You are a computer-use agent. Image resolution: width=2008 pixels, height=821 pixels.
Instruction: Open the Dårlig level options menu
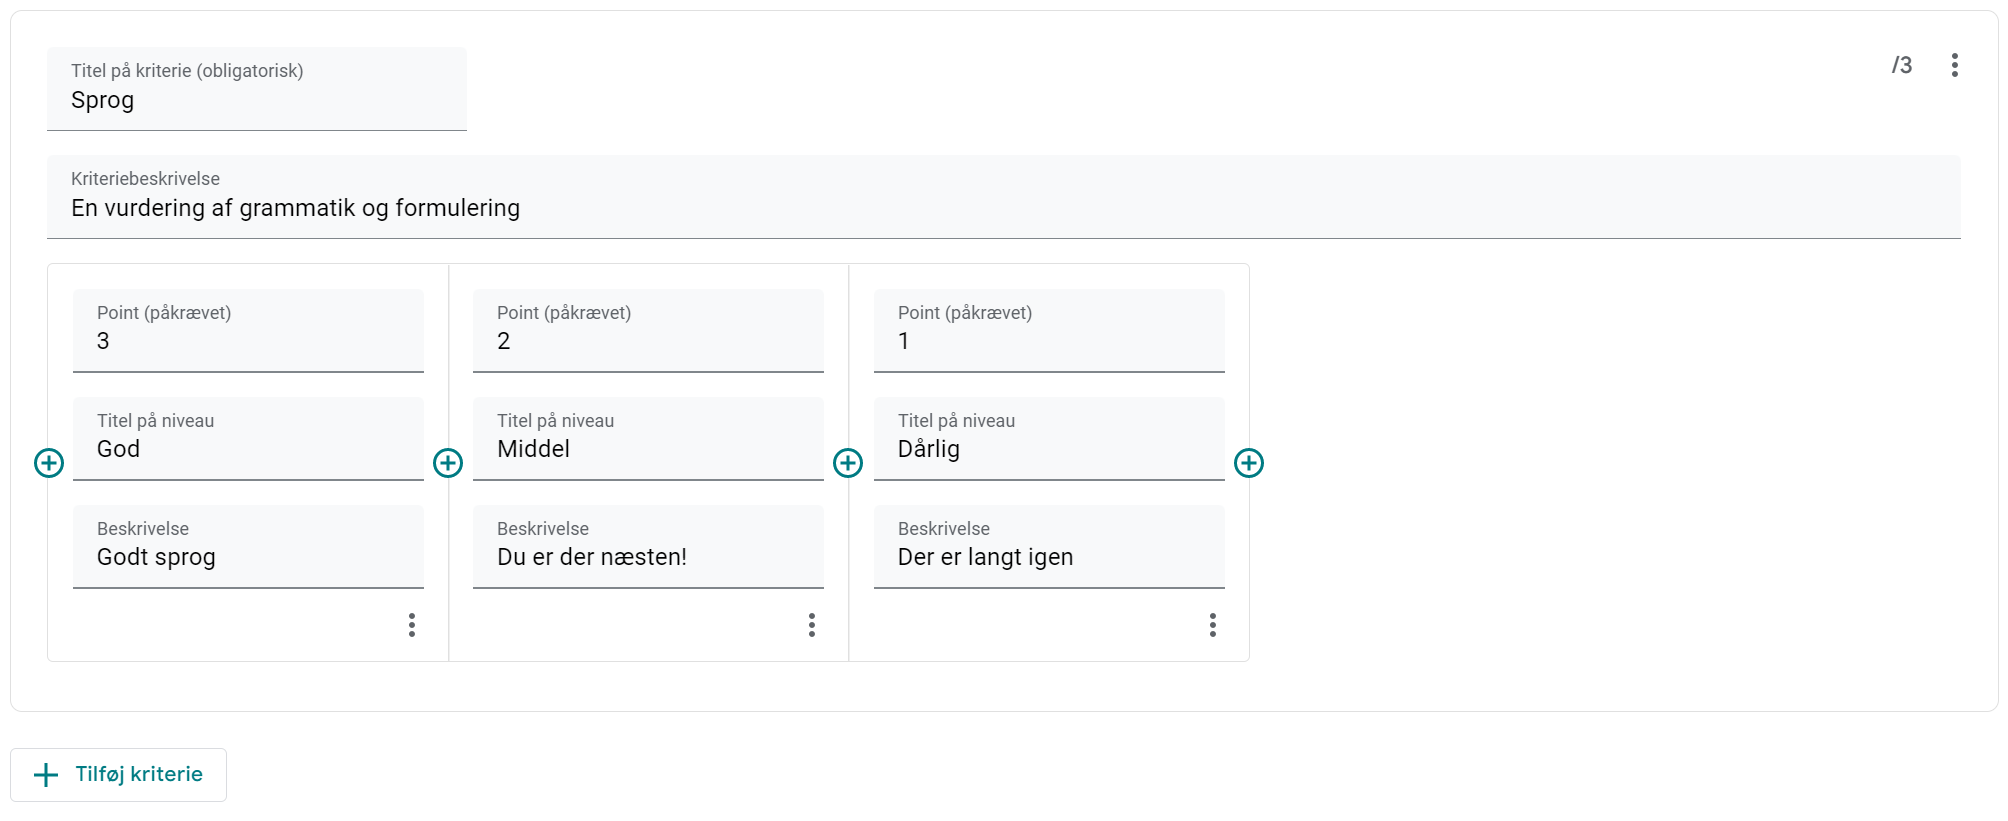click(x=1212, y=625)
